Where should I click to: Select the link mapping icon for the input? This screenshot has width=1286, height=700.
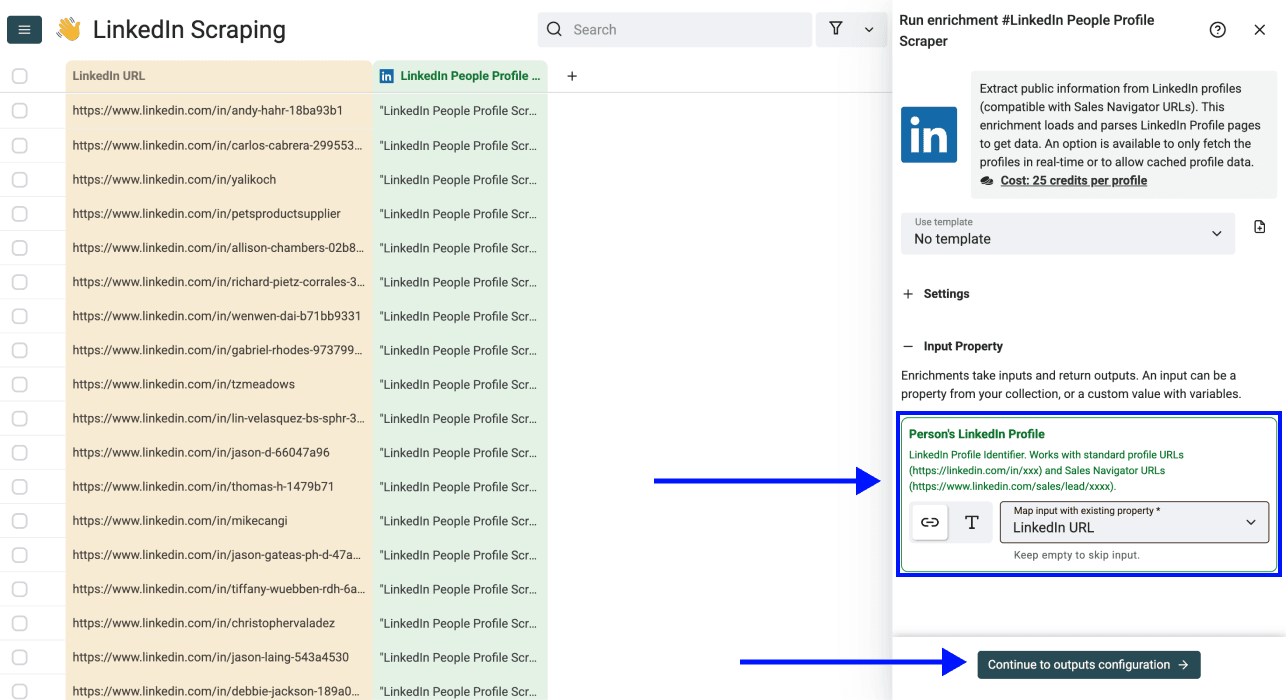(930, 522)
